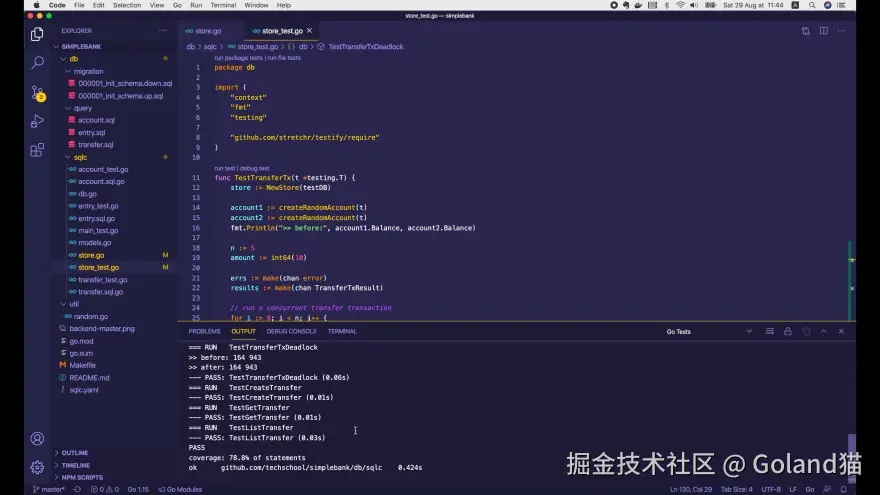The height and width of the screenshot is (495, 880).
Task: Open the Go Tests output channel dropdown
Action: (709, 332)
